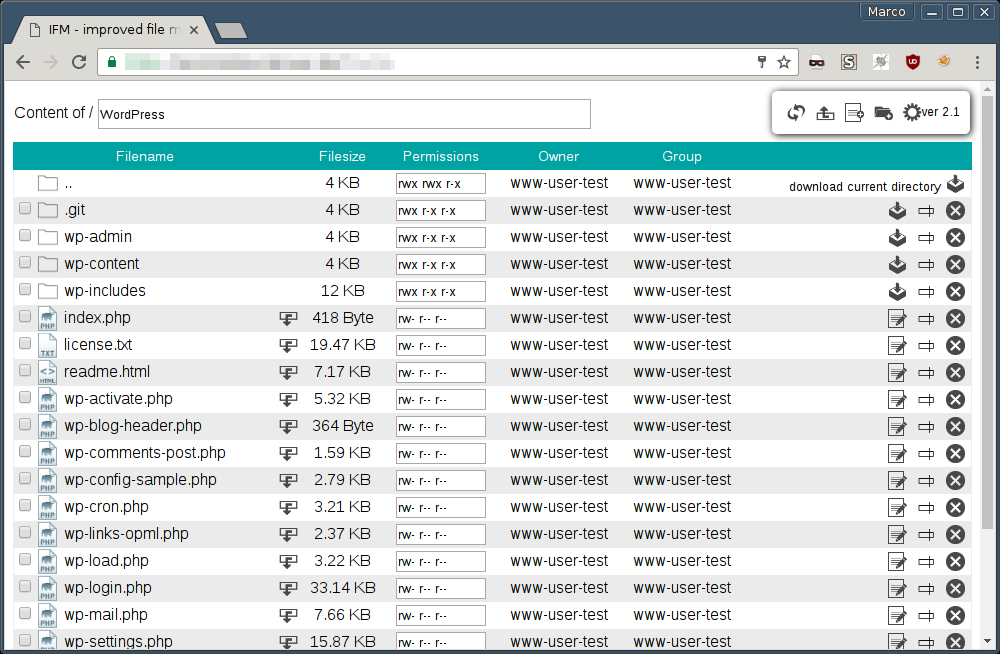Select the wp-content checkbox
Image resolution: width=1000 pixels, height=654 pixels.
(25, 262)
